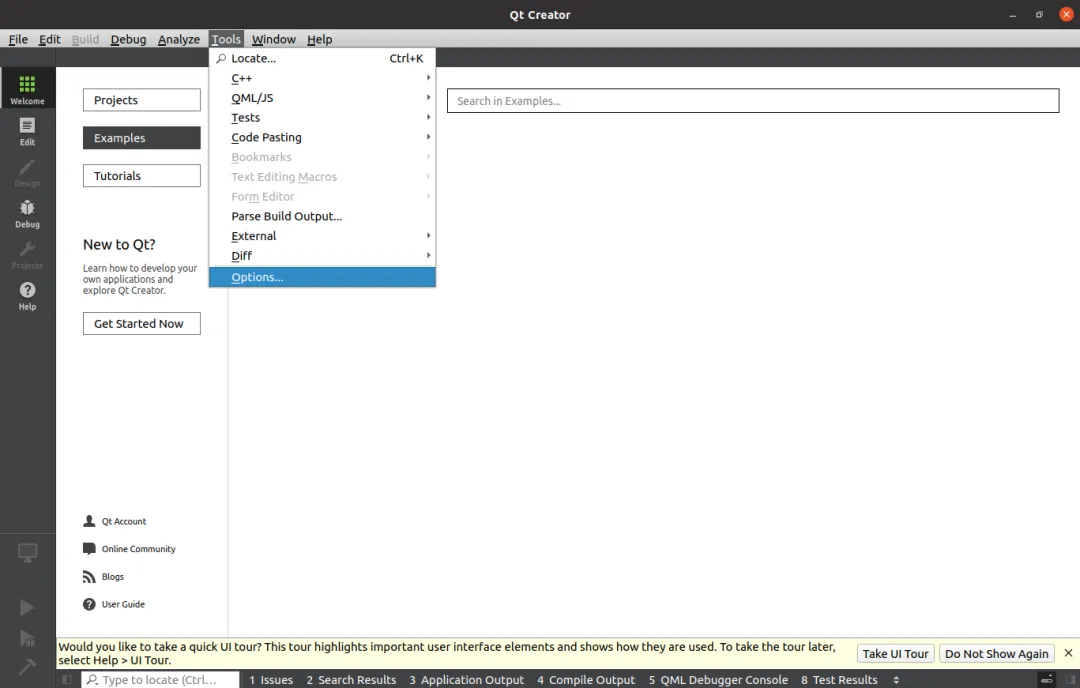
Task: Open Issues output pane
Action: 271,680
